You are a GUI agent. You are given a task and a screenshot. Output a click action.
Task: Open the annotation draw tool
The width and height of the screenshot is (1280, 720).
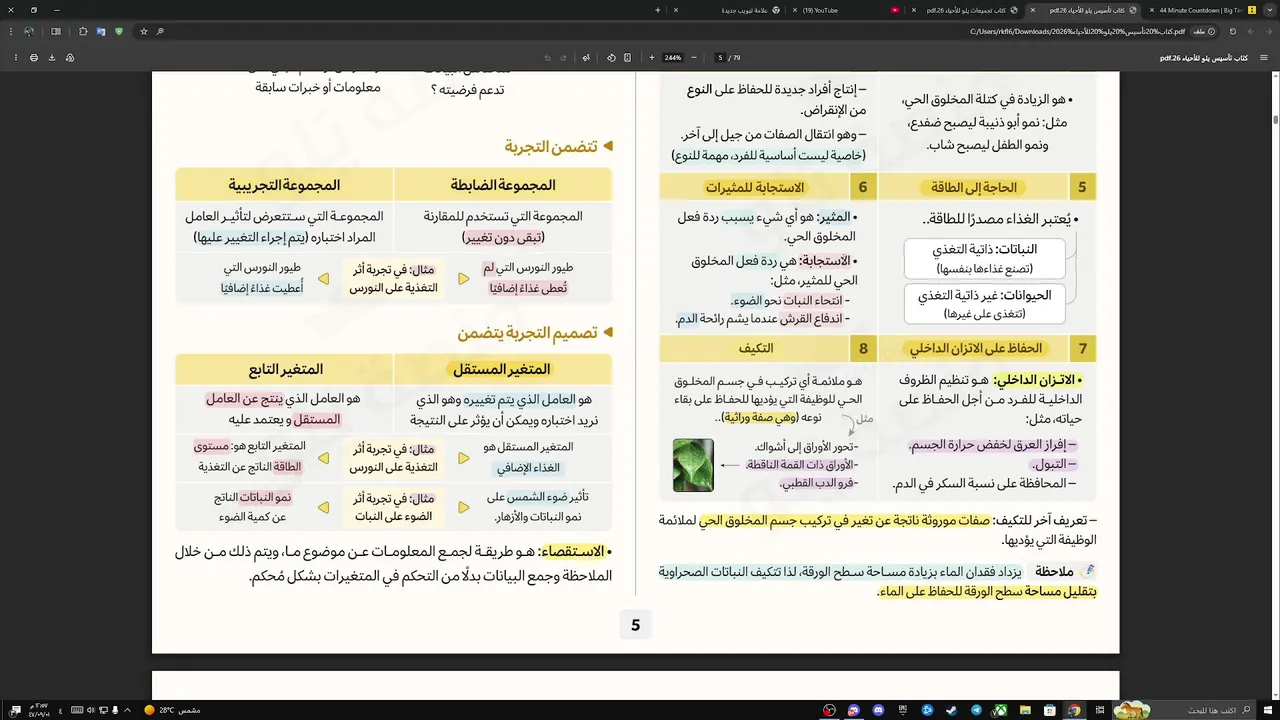click(586, 57)
